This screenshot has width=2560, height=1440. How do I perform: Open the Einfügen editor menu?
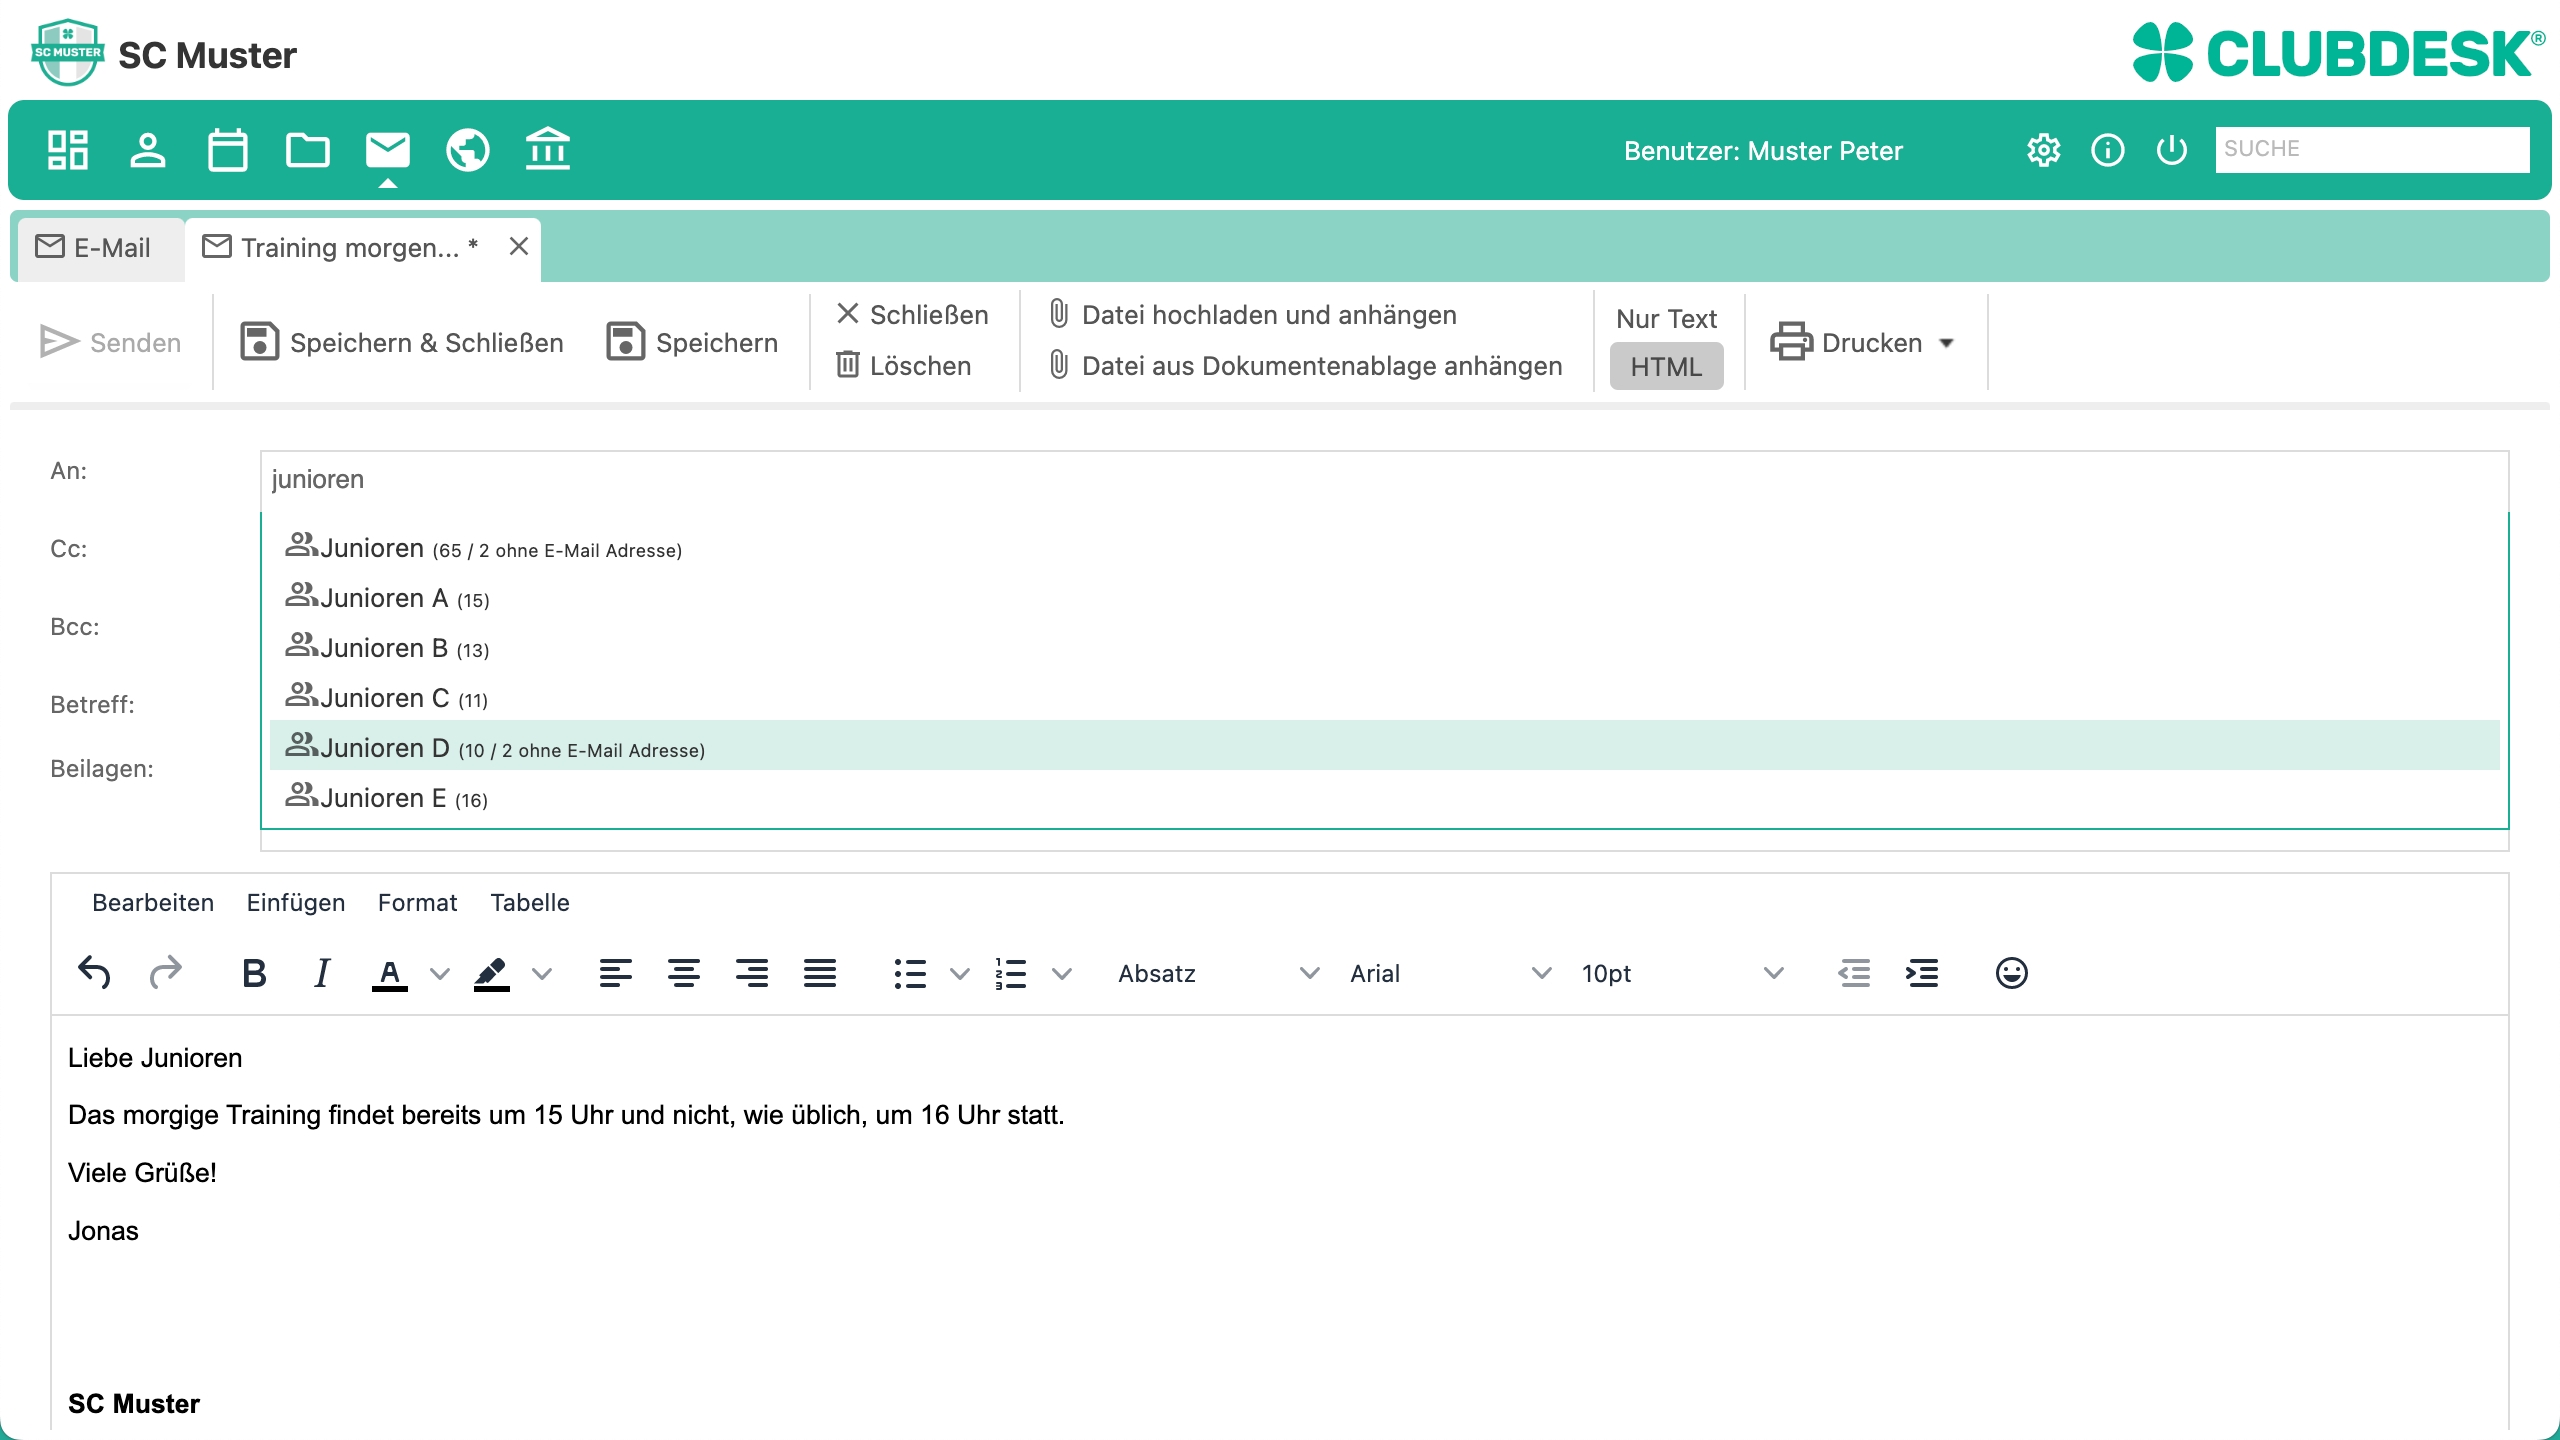(x=296, y=903)
